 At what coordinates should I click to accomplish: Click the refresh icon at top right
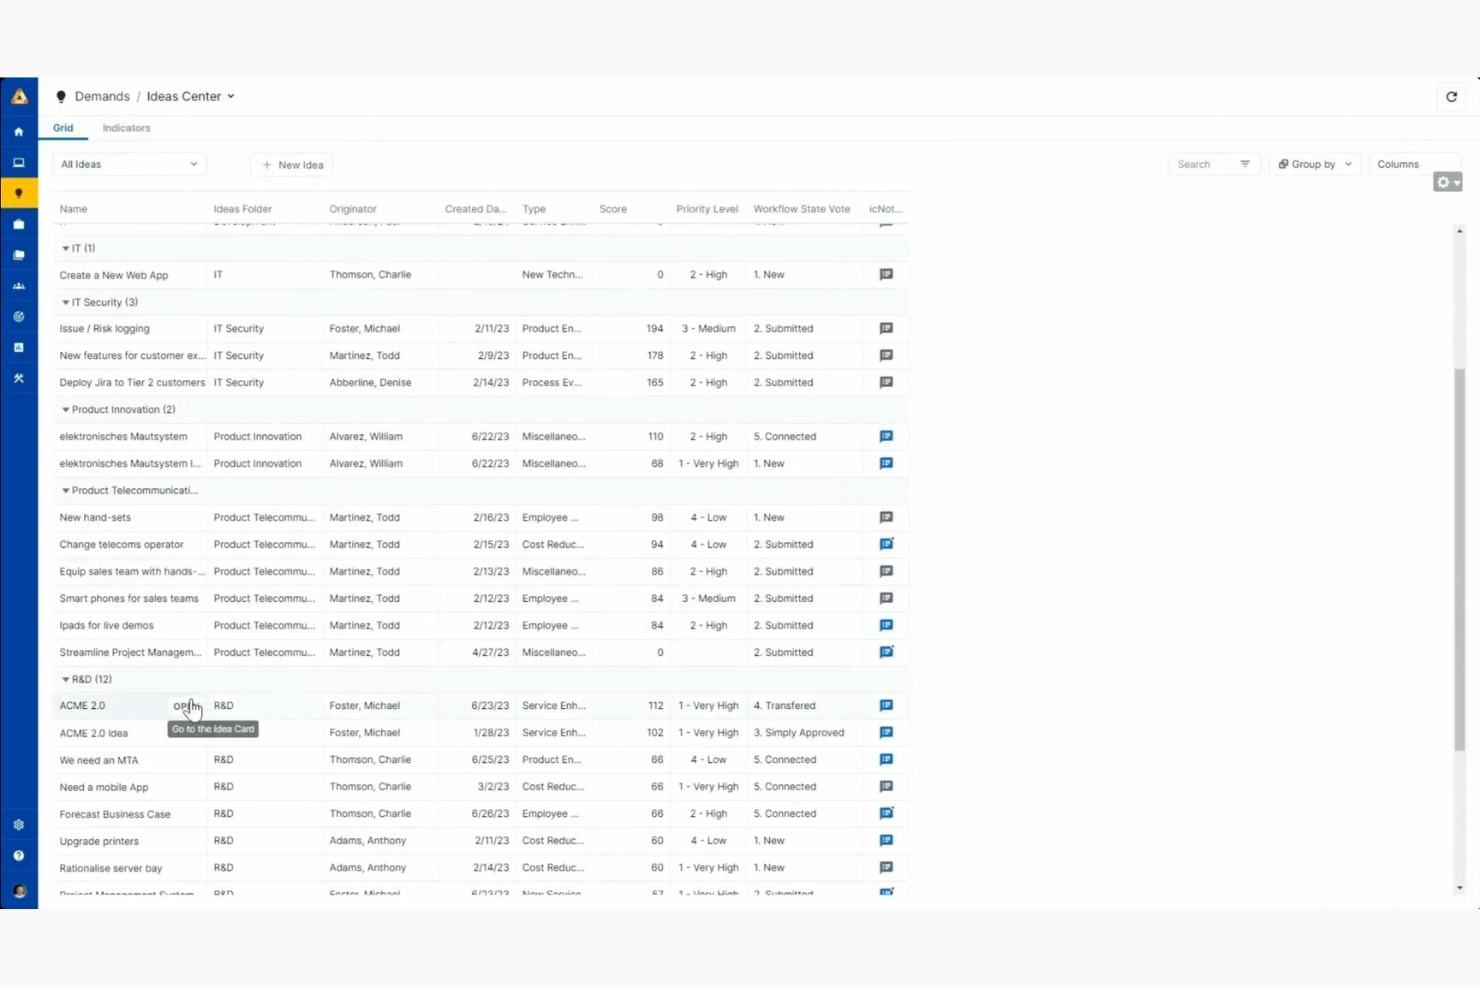tap(1451, 96)
